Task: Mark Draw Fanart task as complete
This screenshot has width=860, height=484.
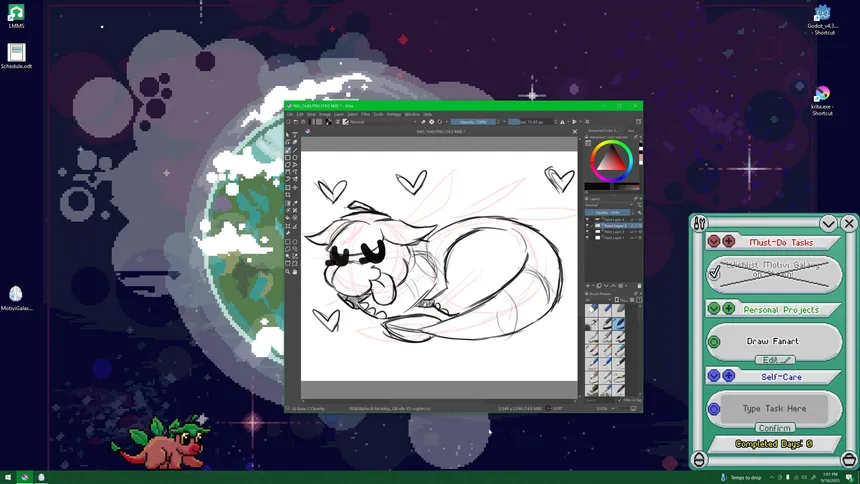Action: (714, 342)
